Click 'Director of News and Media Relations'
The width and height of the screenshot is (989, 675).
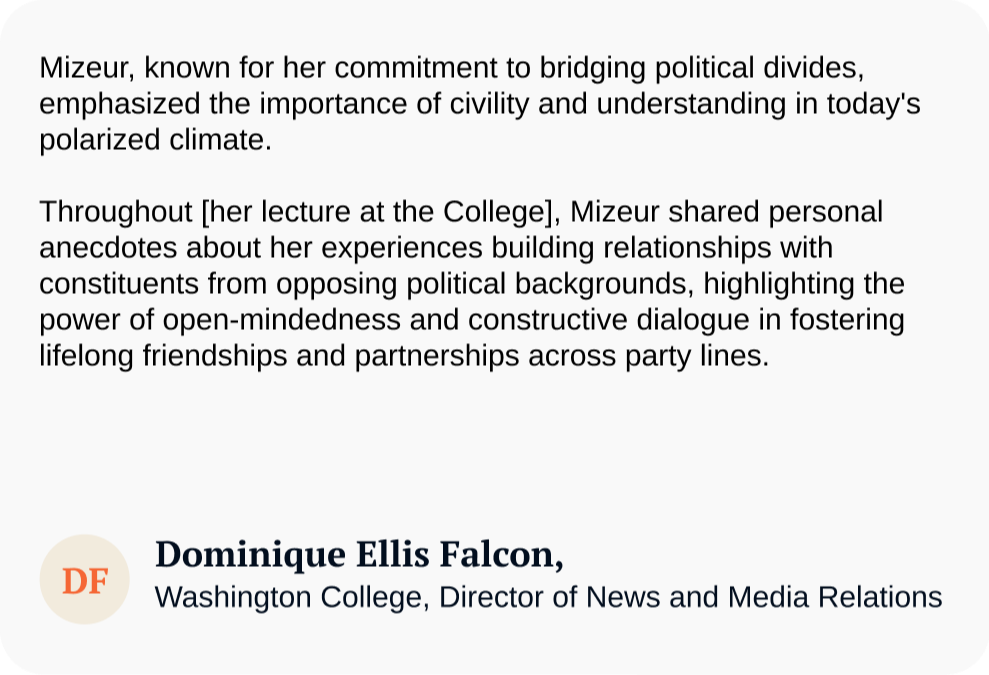[x=690, y=597]
